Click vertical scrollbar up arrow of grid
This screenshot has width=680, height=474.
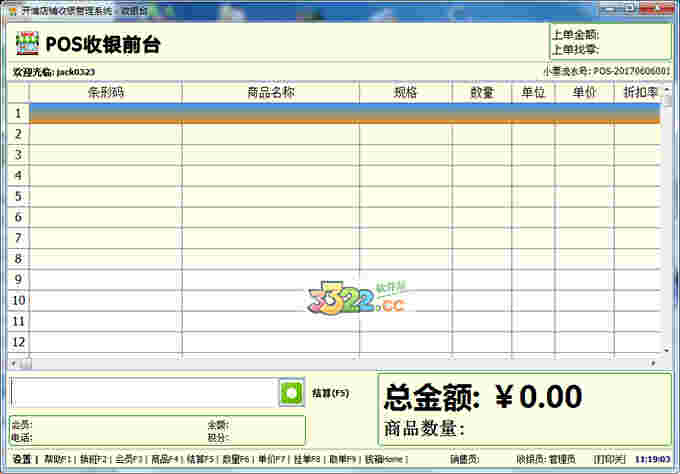667,89
